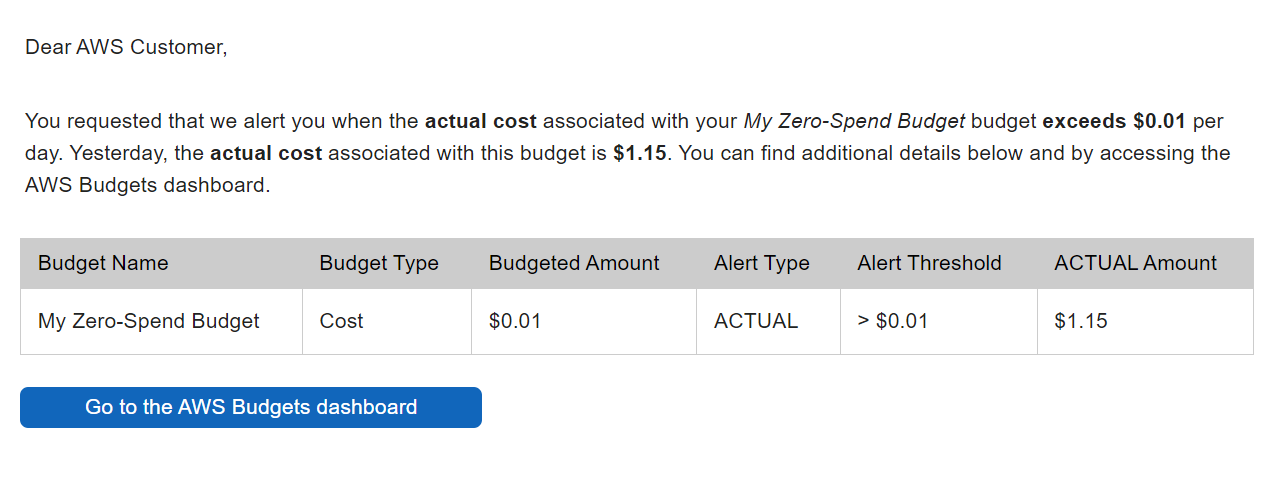
Task: Select the Alert Threshold column header
Action: tap(929, 263)
